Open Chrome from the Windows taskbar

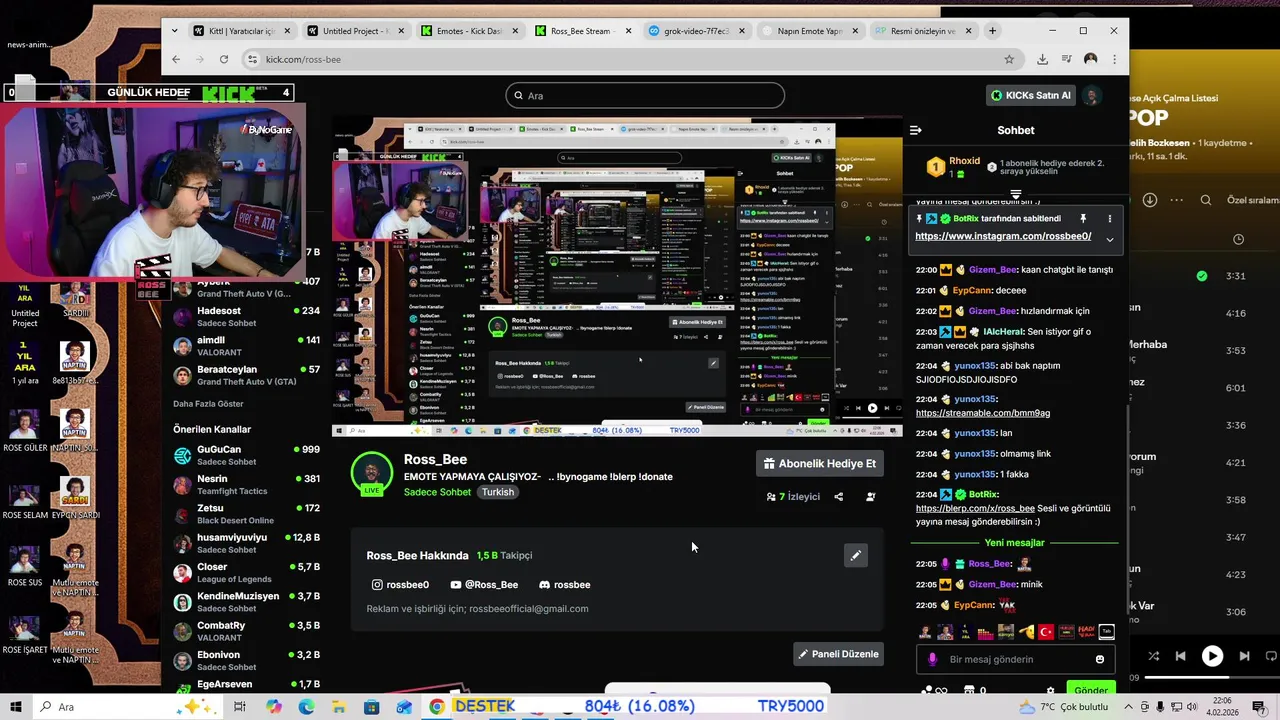437,706
